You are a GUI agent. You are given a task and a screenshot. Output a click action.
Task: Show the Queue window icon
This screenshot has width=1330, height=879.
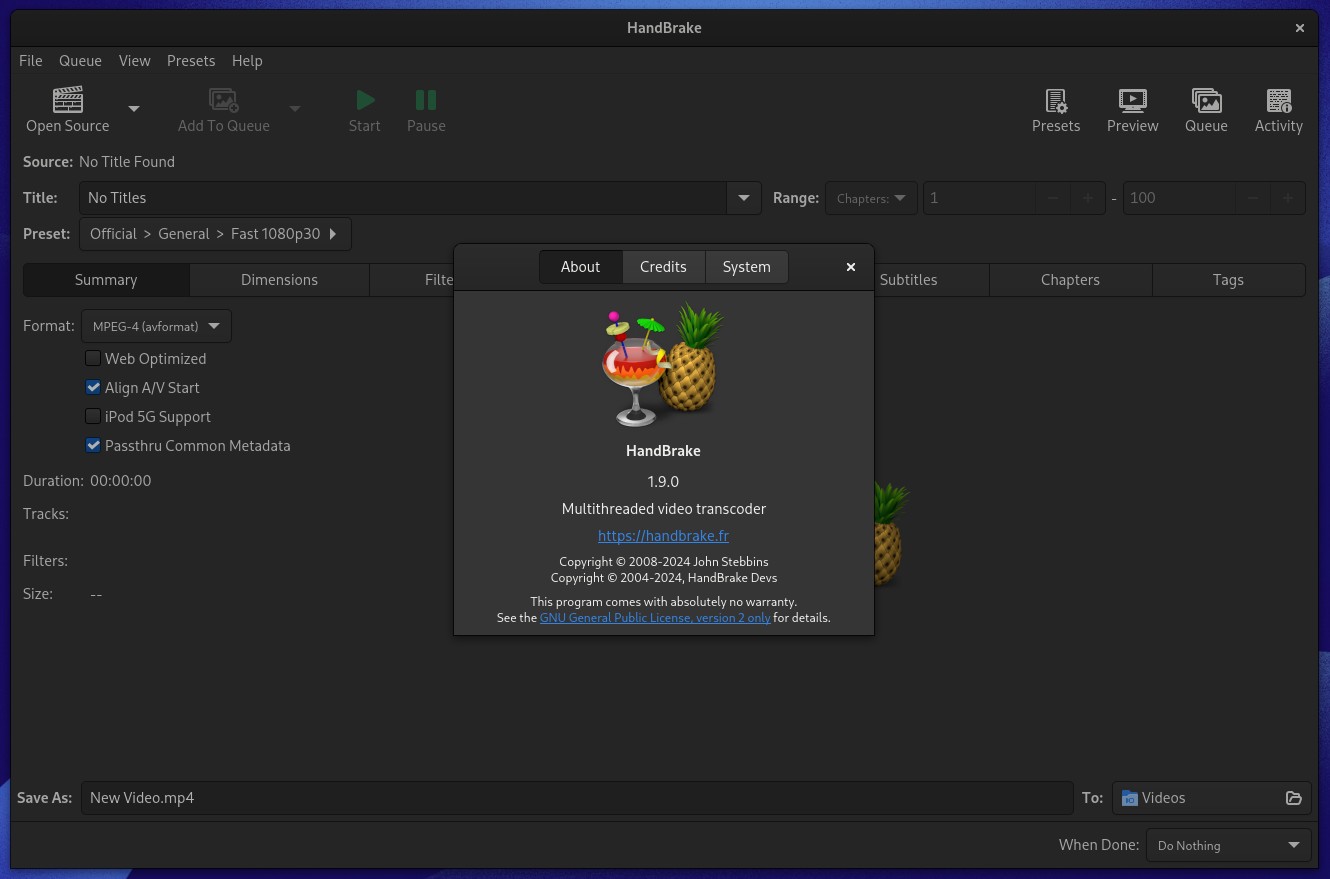click(x=1206, y=100)
